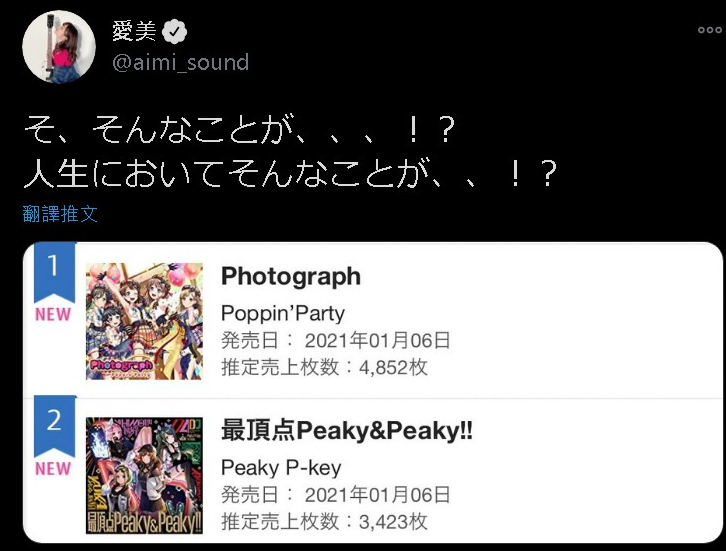Click the verified badge beside 愛美
This screenshot has width=726, height=551.
174,31
